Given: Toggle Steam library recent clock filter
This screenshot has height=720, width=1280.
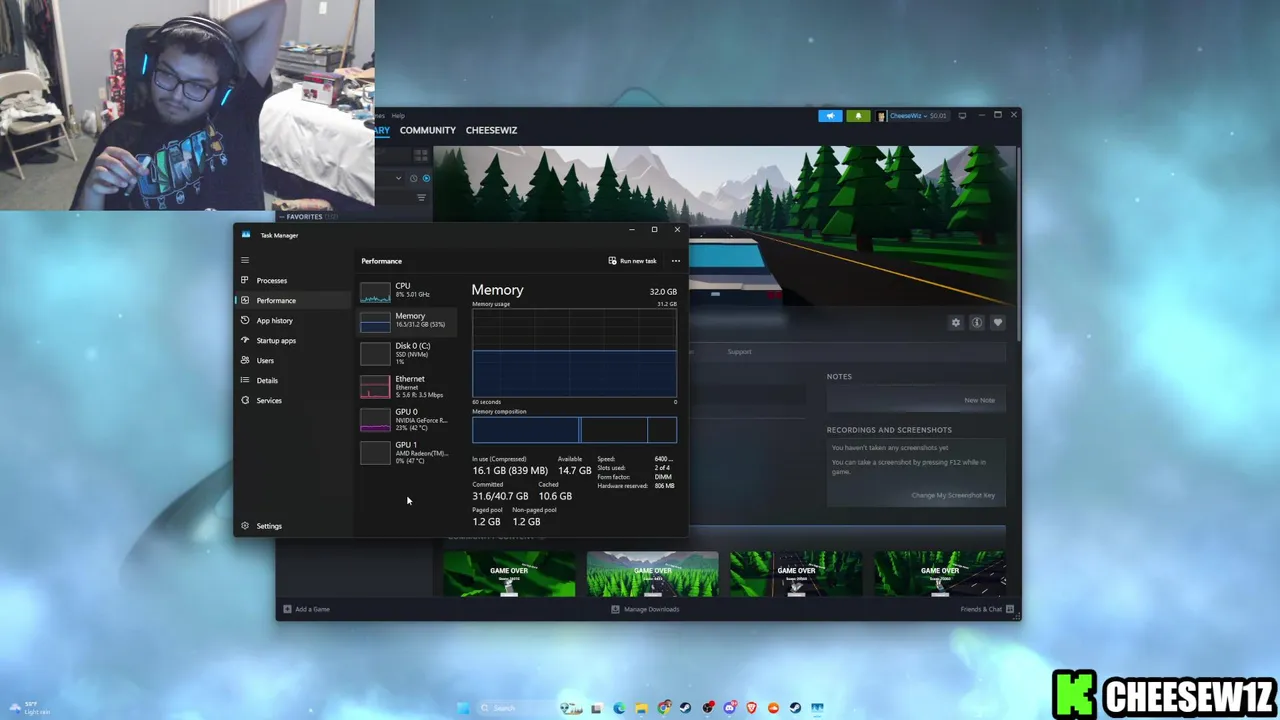Looking at the screenshot, I should click(413, 178).
